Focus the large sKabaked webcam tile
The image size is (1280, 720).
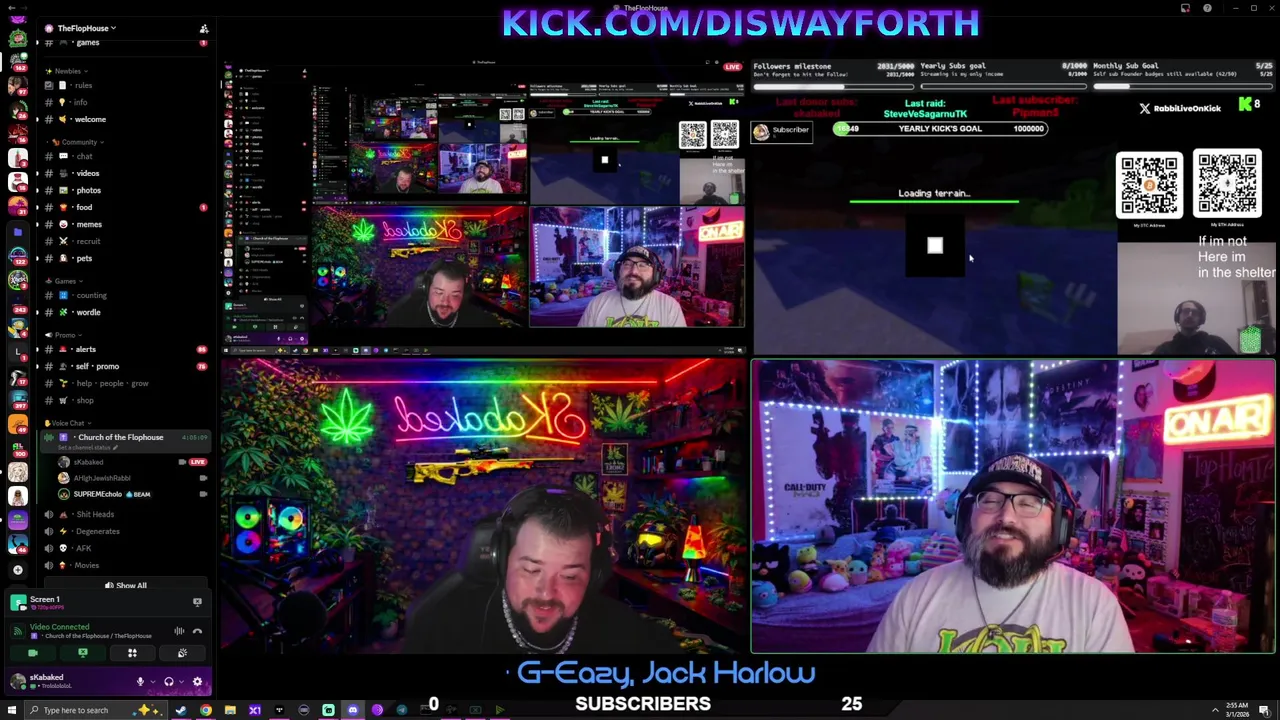484,506
